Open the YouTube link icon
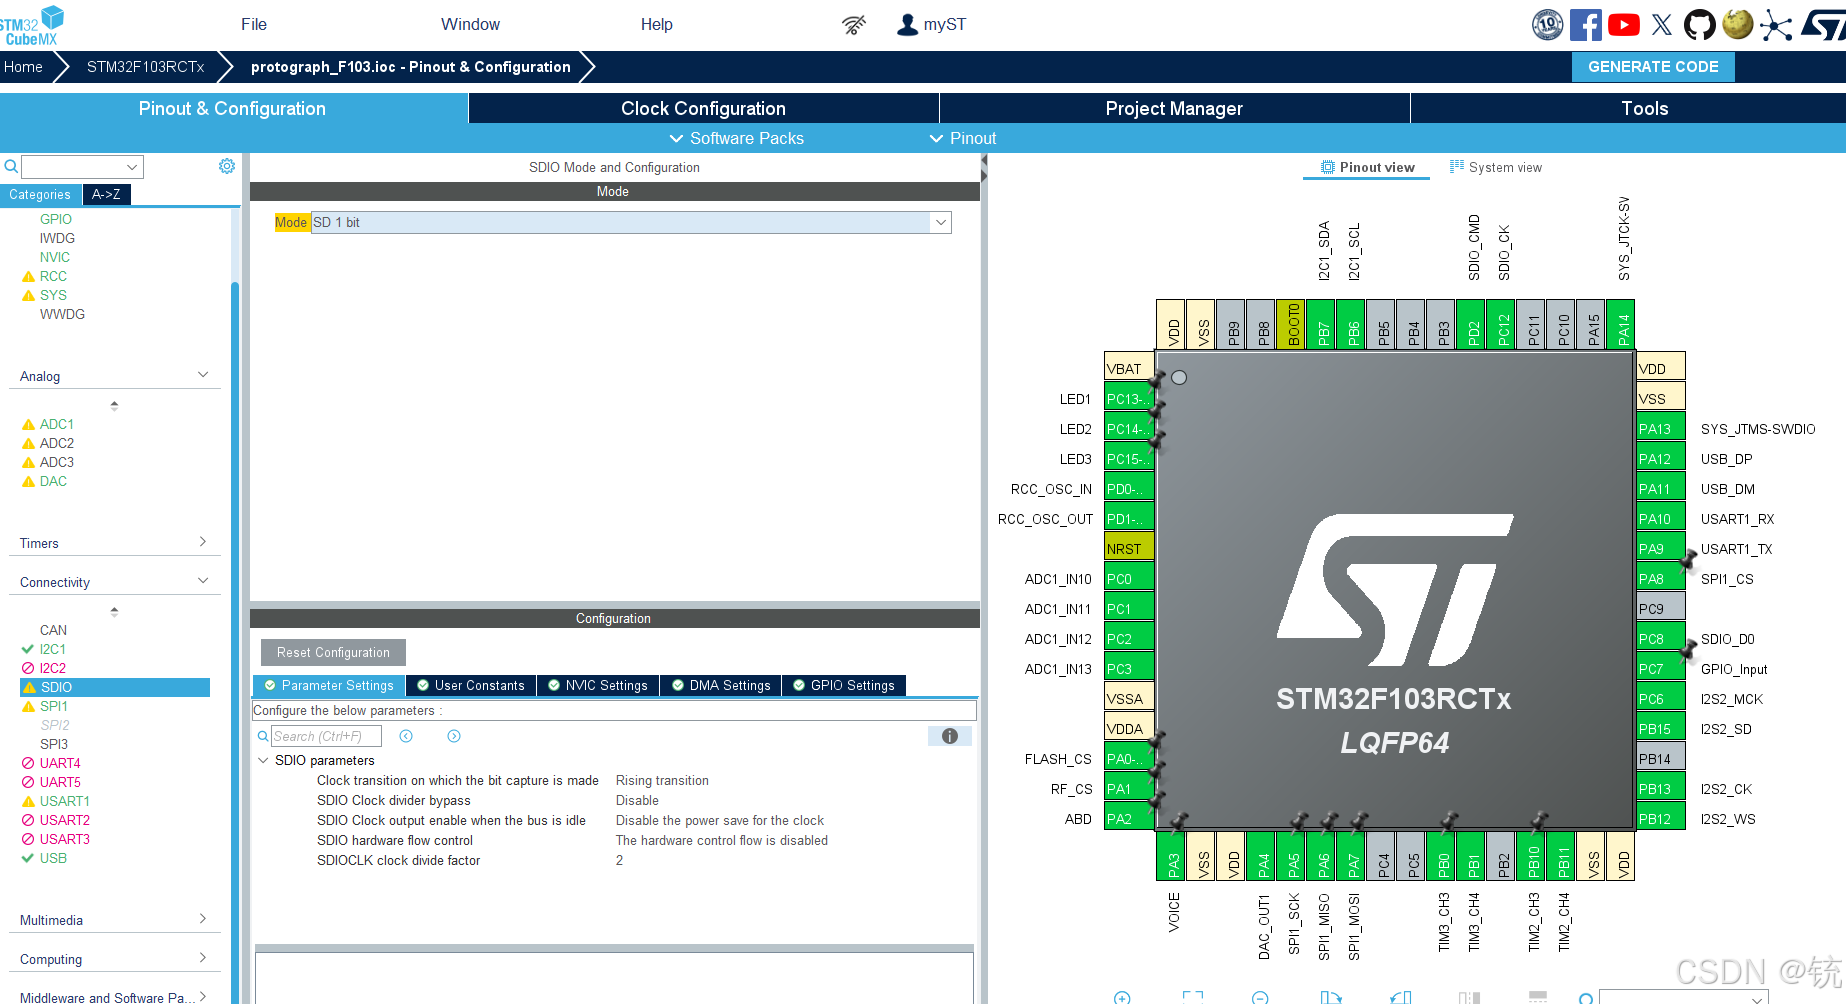This screenshot has height=1004, width=1846. coord(1623,25)
